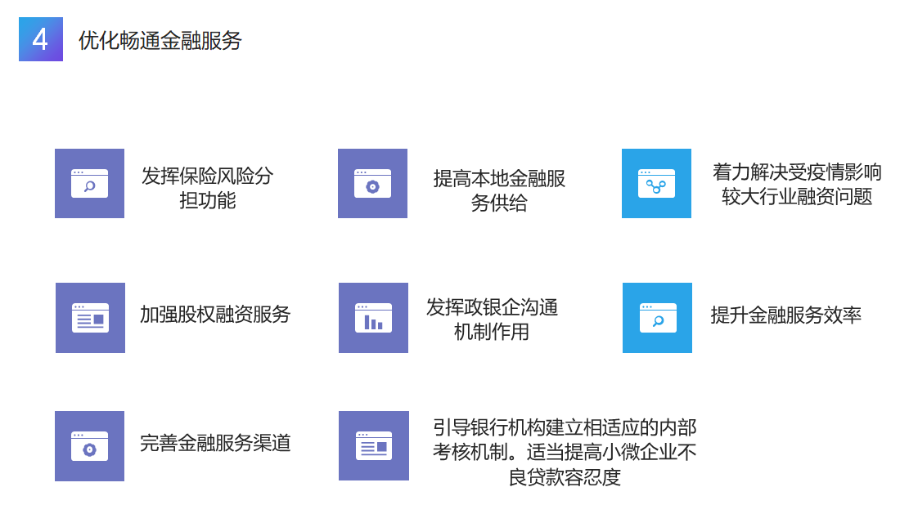The height and width of the screenshot is (505, 900).
Task: Select the article layout icon beside 加强股权融资服务
Action: [90, 317]
